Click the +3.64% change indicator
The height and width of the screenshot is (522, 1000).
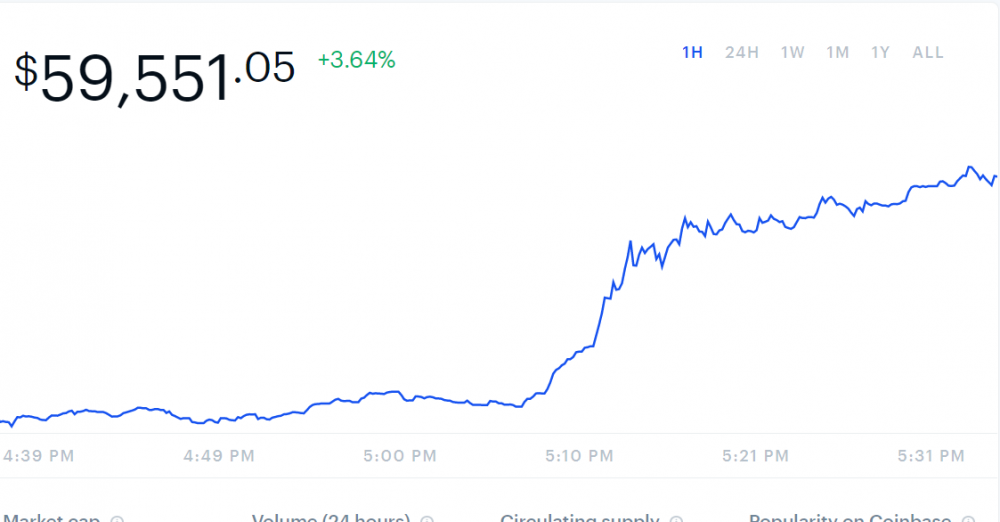click(357, 60)
